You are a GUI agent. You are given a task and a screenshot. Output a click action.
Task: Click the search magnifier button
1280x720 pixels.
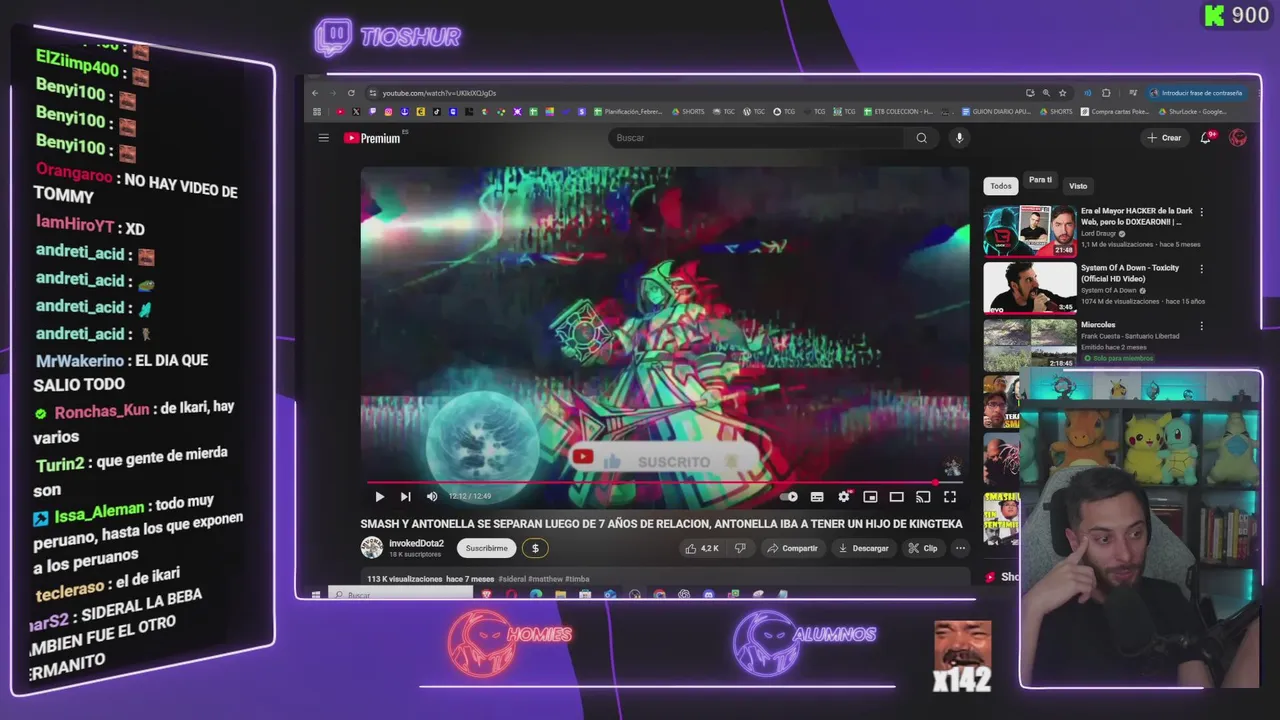tap(921, 138)
